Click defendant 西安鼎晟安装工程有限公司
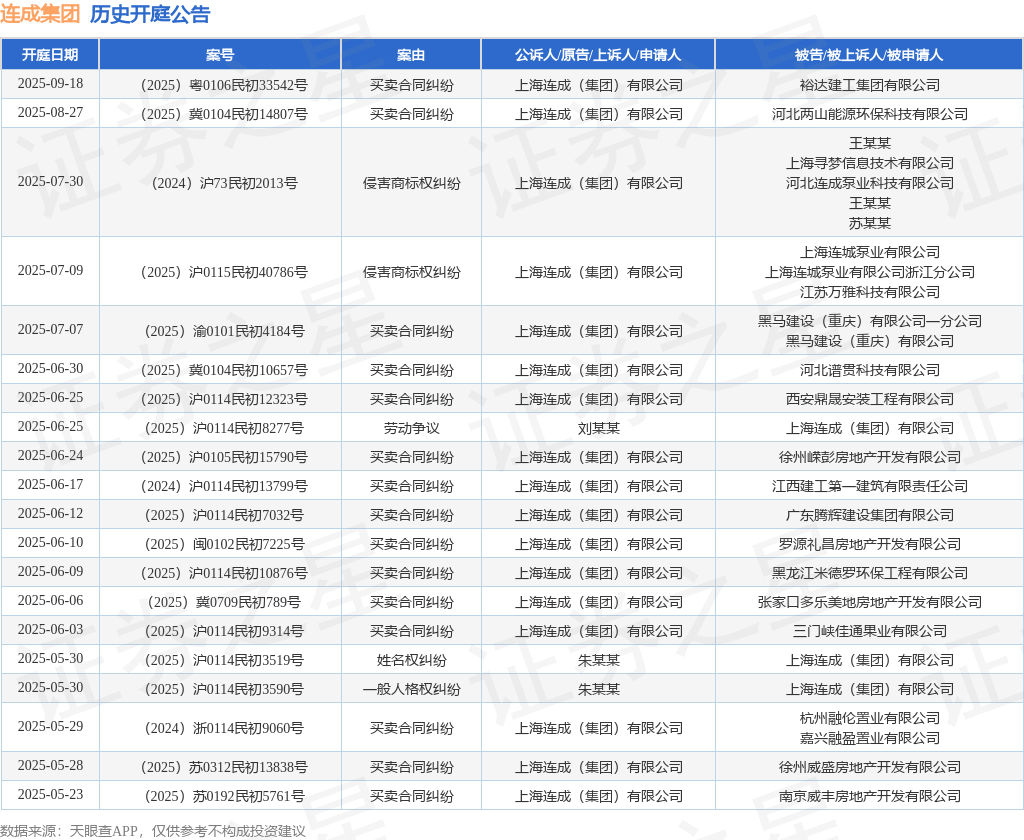This screenshot has width=1024, height=840. coord(869,399)
